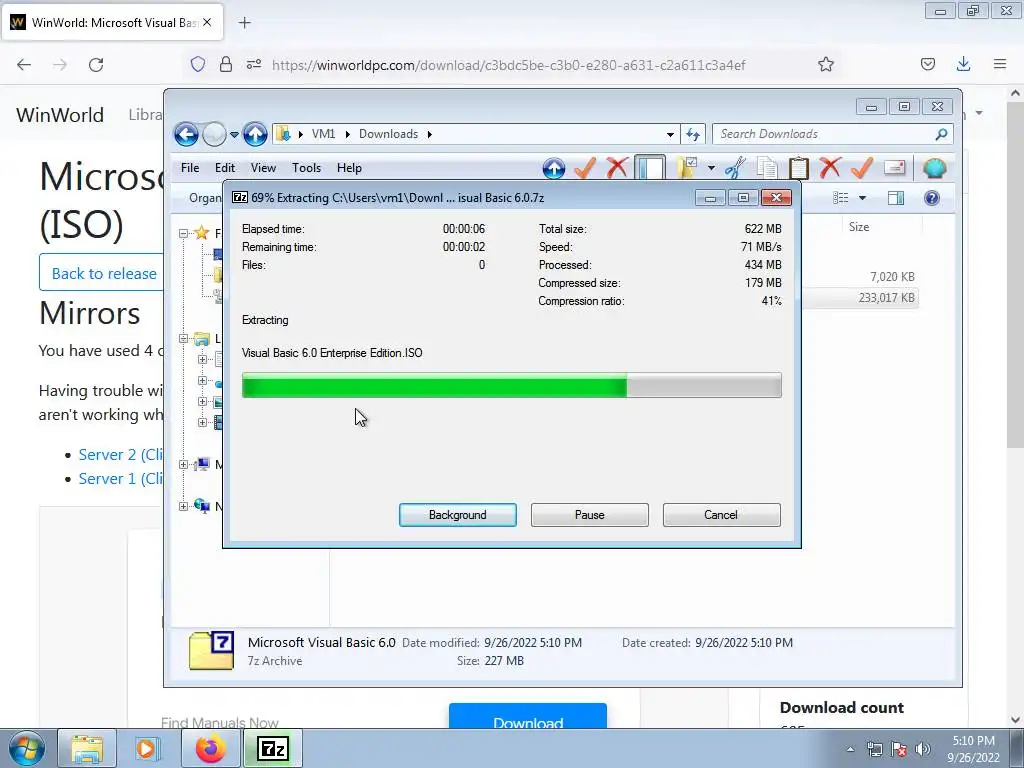Open Windows Explorer from the taskbar
1024x768 pixels.
(88, 748)
